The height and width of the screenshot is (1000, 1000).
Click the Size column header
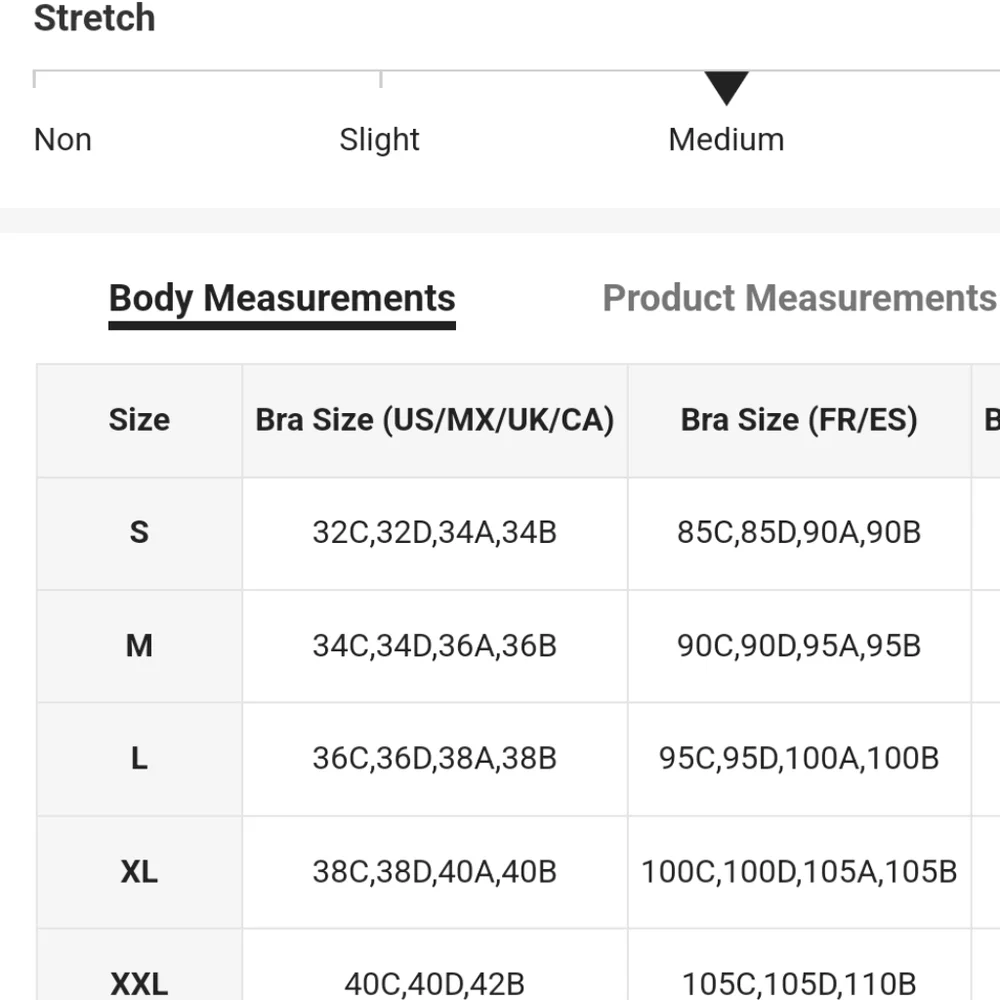[140, 420]
